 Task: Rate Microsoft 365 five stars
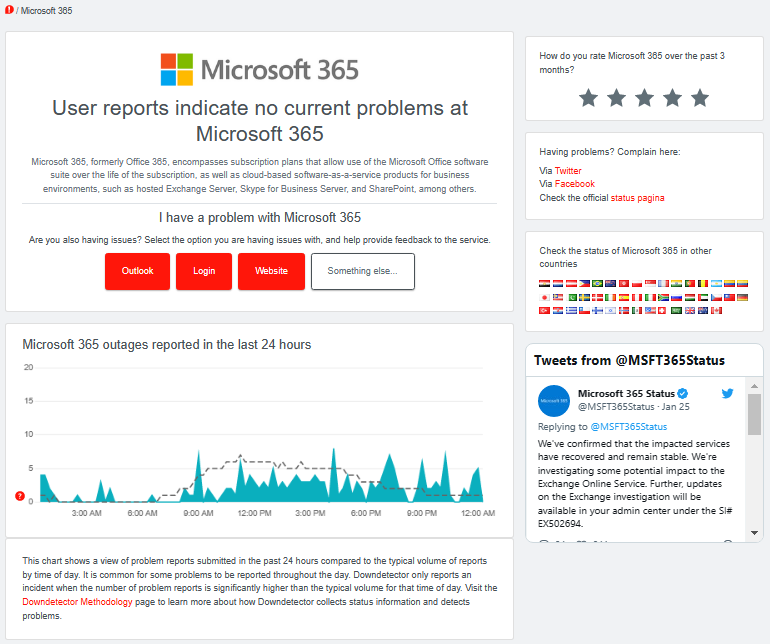click(700, 98)
